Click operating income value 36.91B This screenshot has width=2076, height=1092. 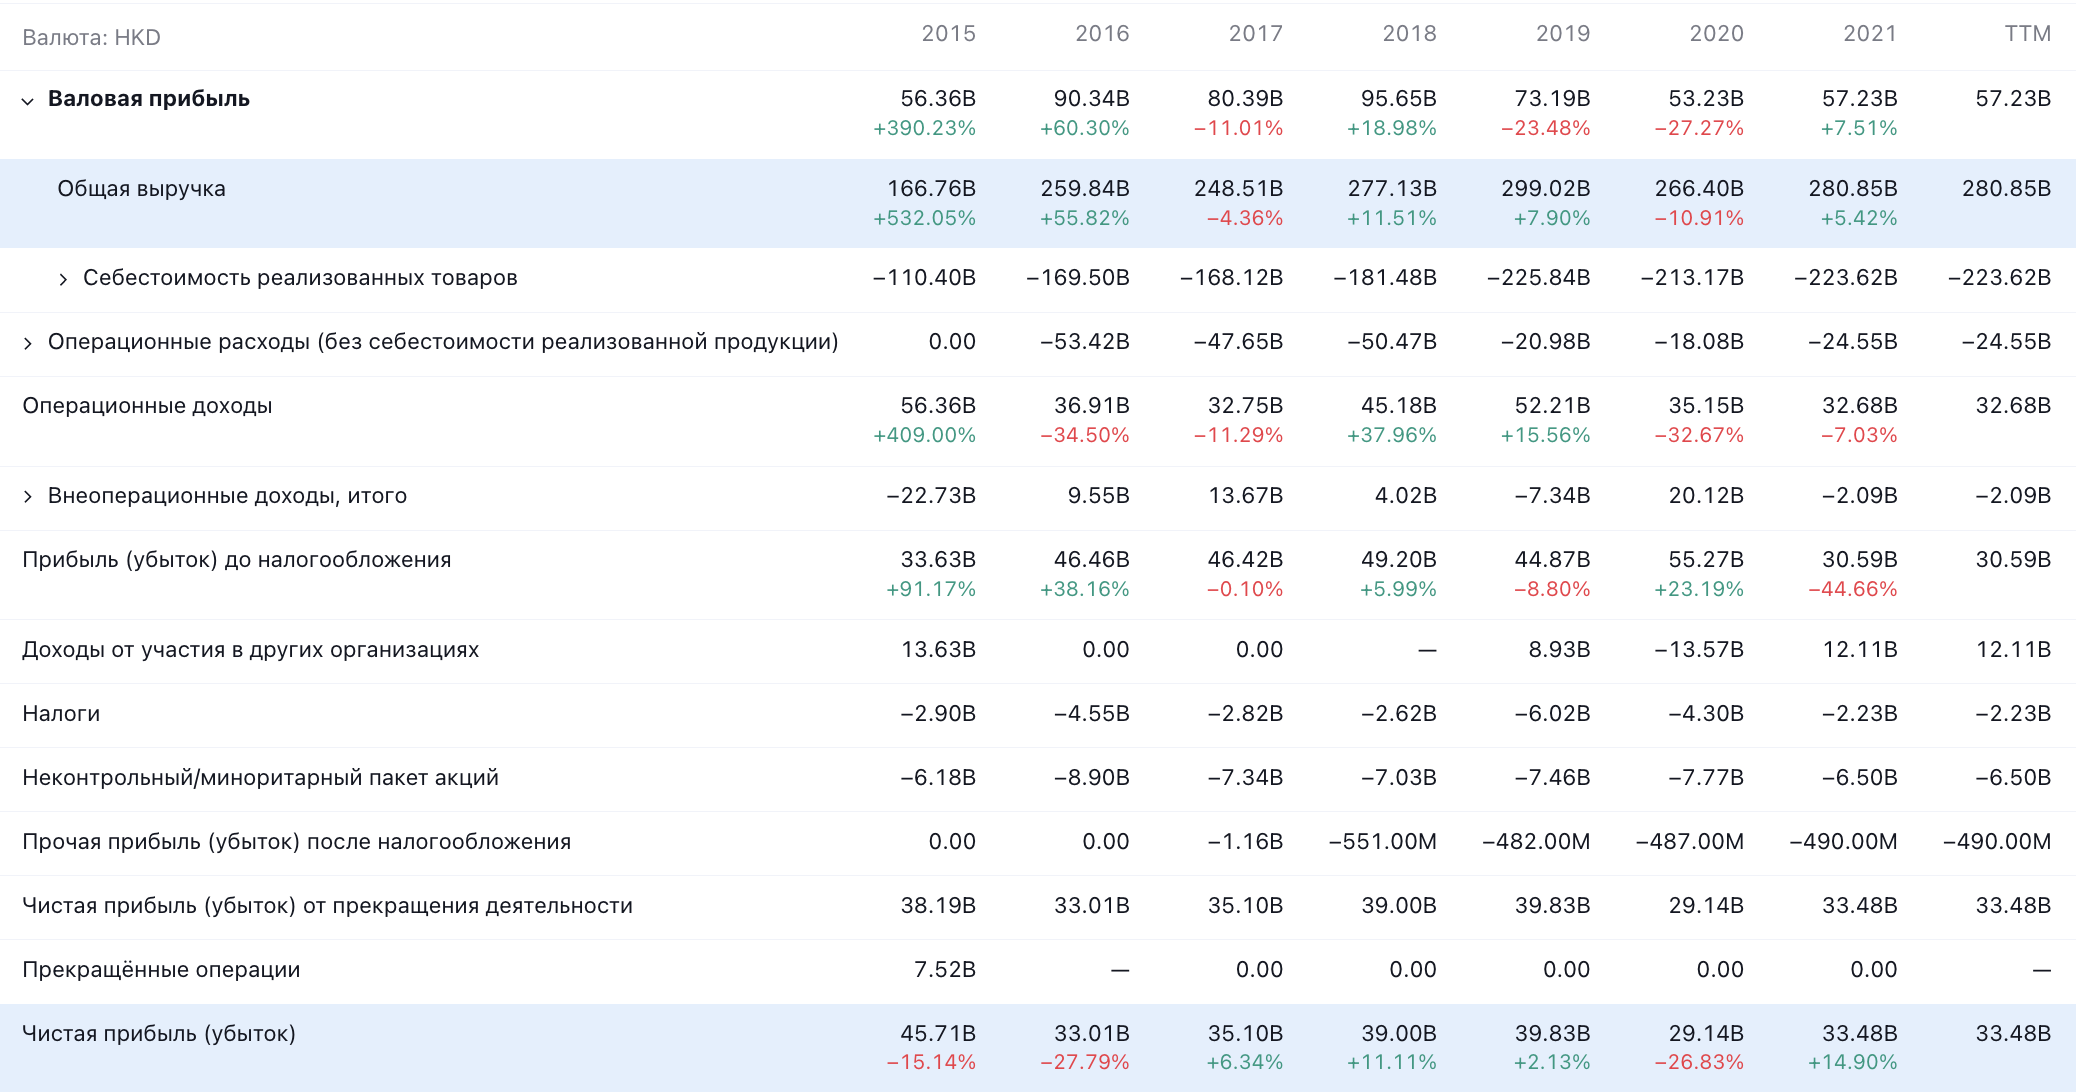point(1091,406)
